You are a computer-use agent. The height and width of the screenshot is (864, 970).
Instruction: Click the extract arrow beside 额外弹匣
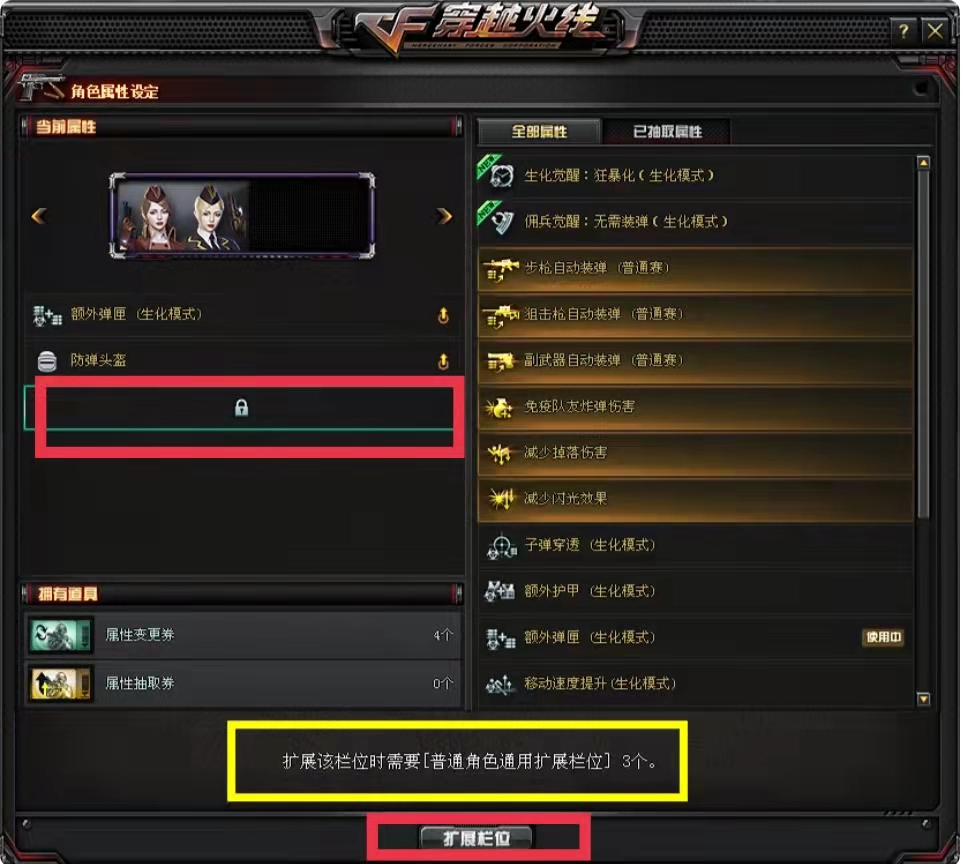pos(443,315)
